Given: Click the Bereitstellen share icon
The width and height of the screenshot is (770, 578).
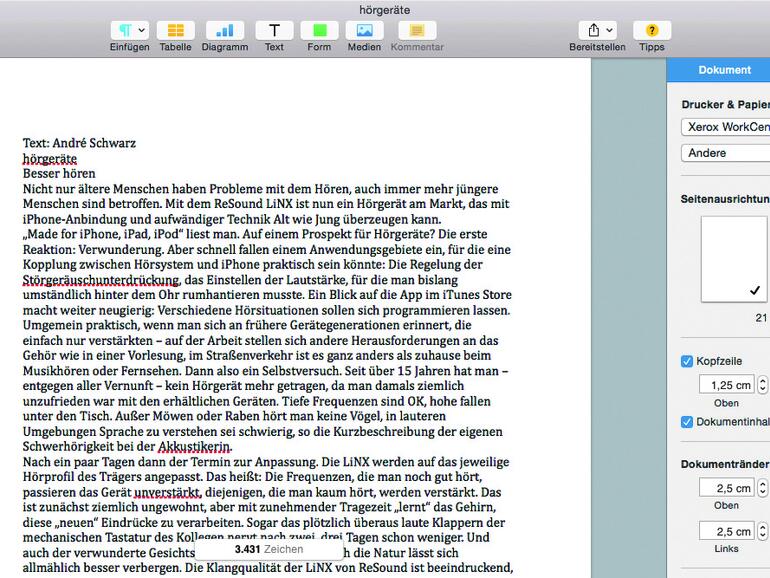Looking at the screenshot, I should pyautogui.click(x=594, y=30).
